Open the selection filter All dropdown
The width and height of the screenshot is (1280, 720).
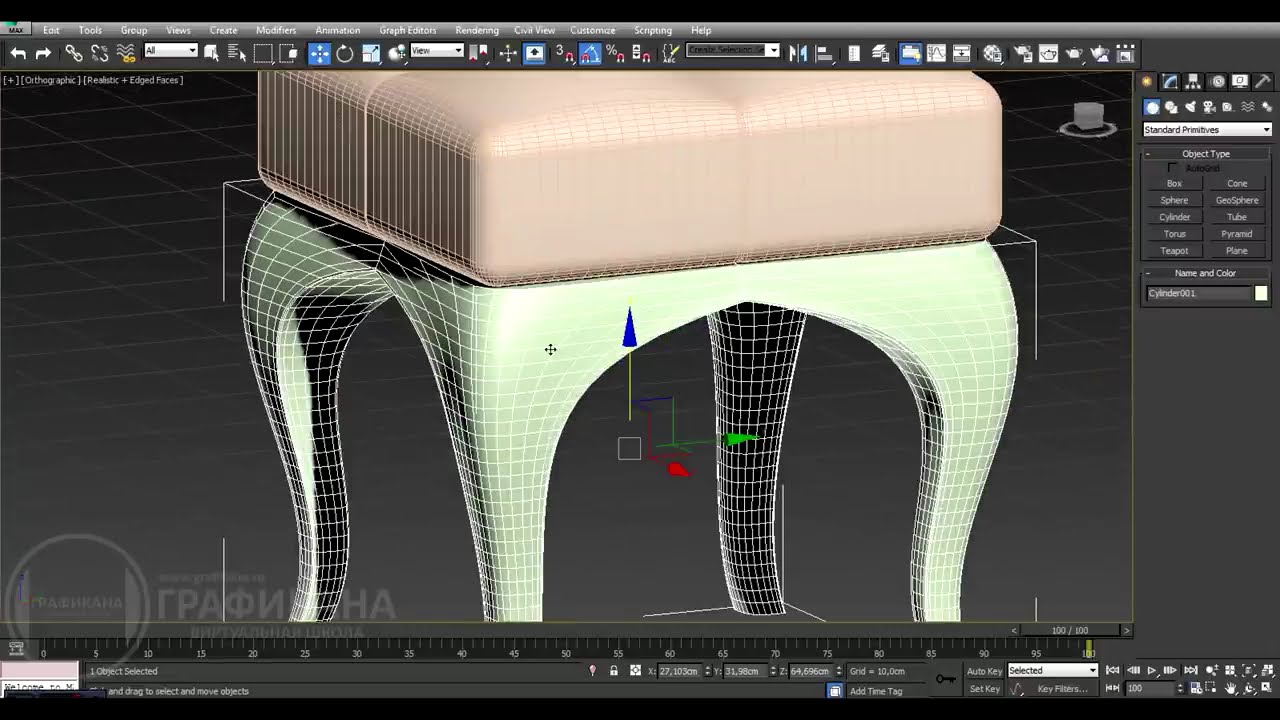click(x=171, y=50)
